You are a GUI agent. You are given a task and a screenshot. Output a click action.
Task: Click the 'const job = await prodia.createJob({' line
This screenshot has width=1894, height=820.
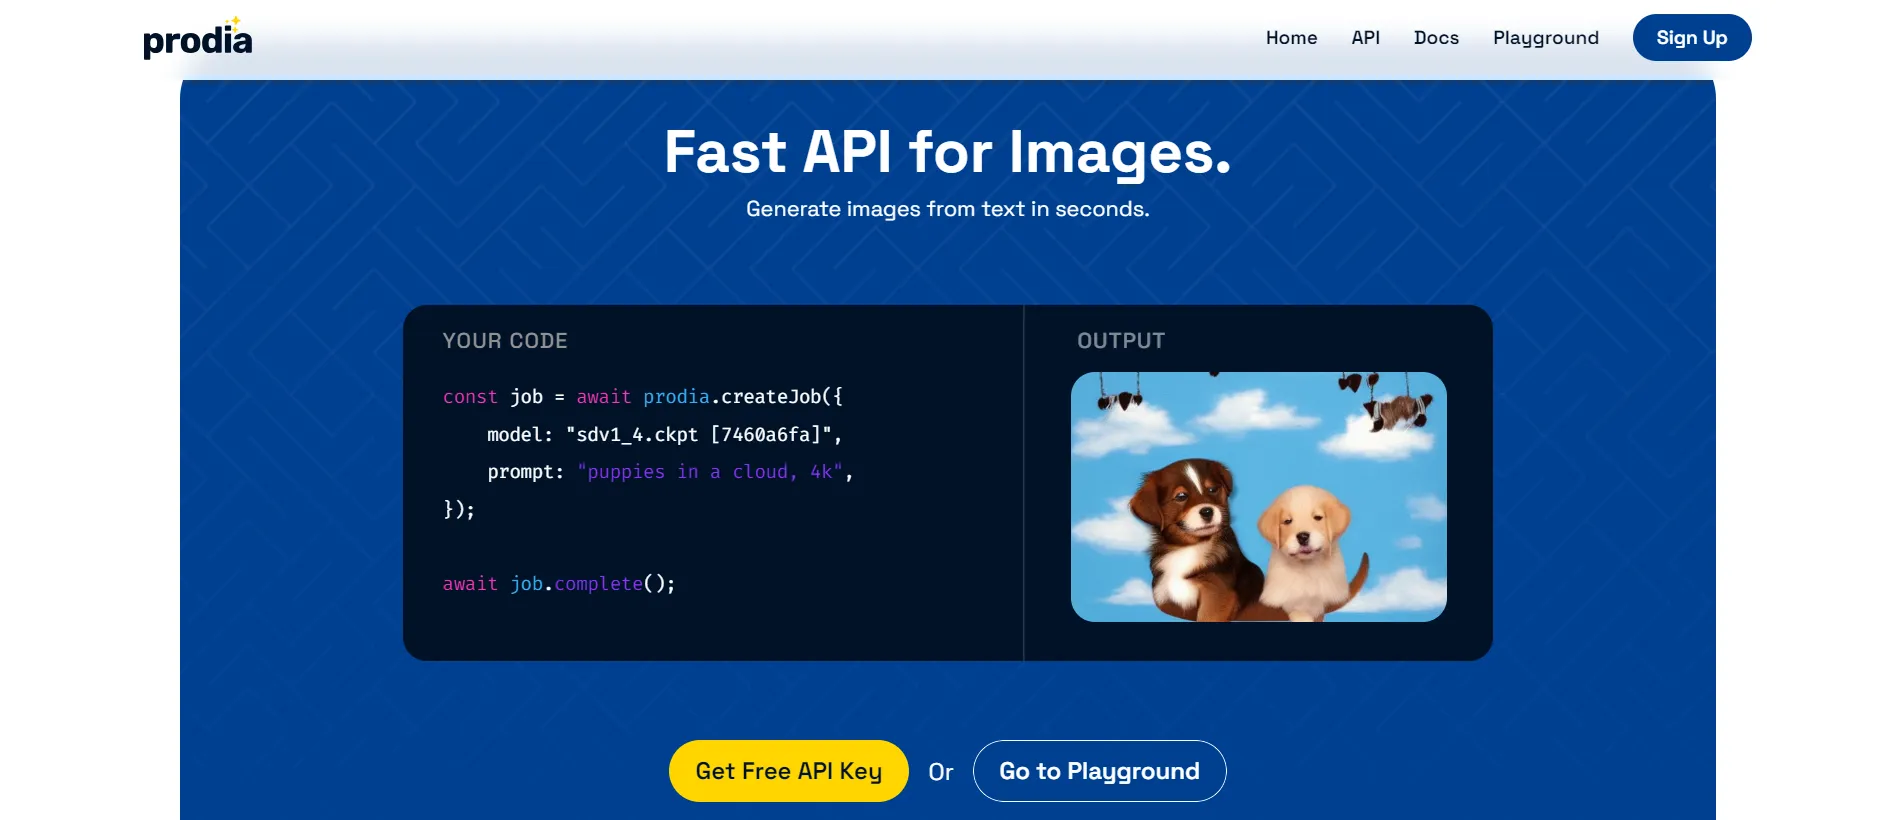coord(643,397)
